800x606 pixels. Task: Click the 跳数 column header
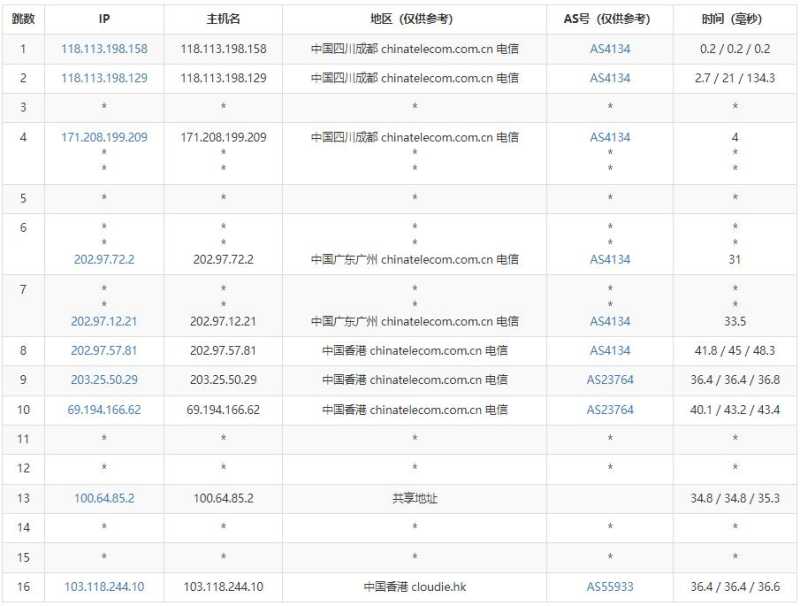tap(23, 19)
